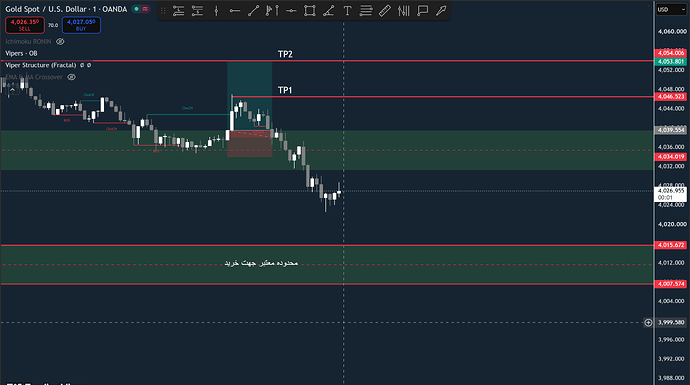The height and width of the screenshot is (385, 690).
Task: Click the 3,988.000 price scale tick
Action: pos(672,378)
